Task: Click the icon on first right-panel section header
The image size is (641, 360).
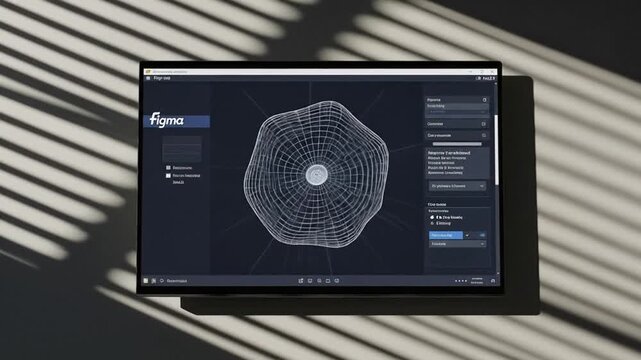Action: 484,100
